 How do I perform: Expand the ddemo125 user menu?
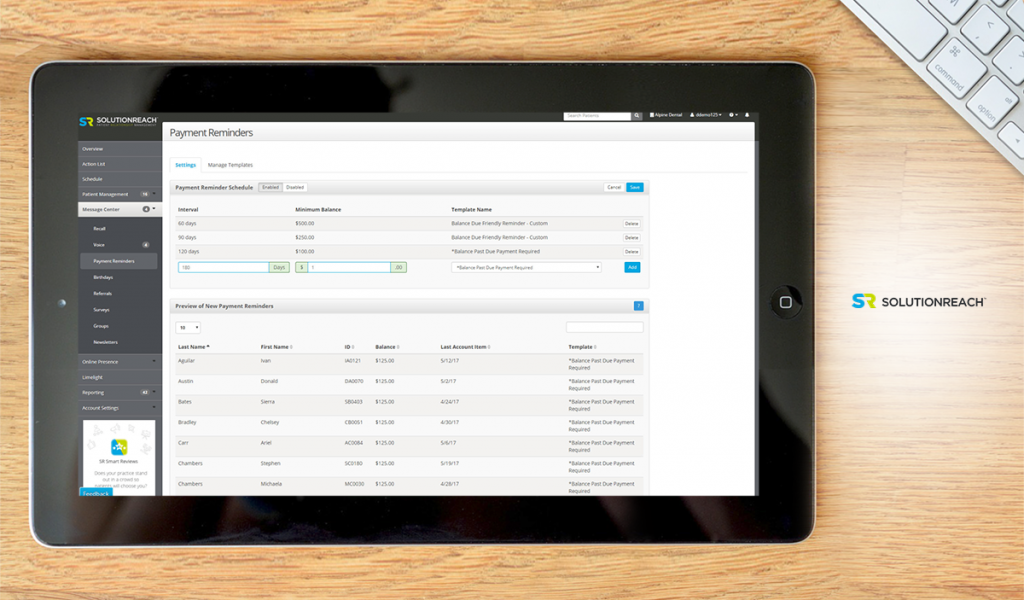(706, 115)
